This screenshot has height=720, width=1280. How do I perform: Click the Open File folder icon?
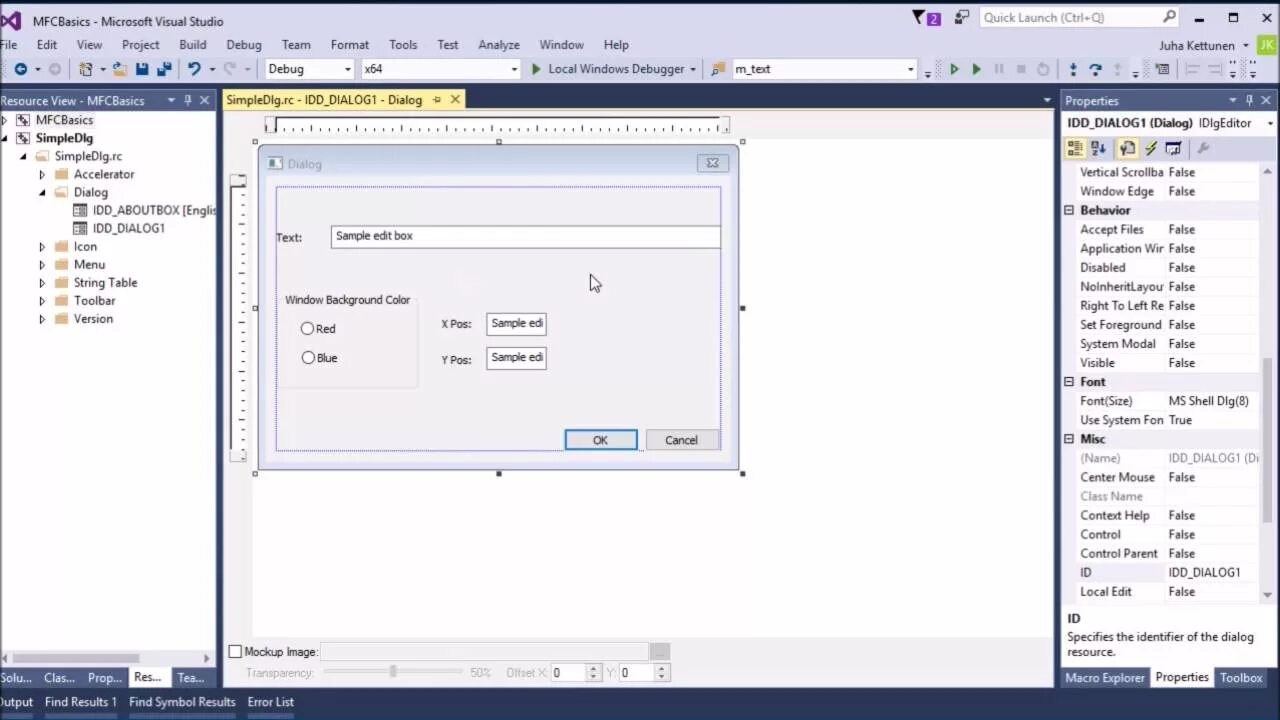pos(120,69)
